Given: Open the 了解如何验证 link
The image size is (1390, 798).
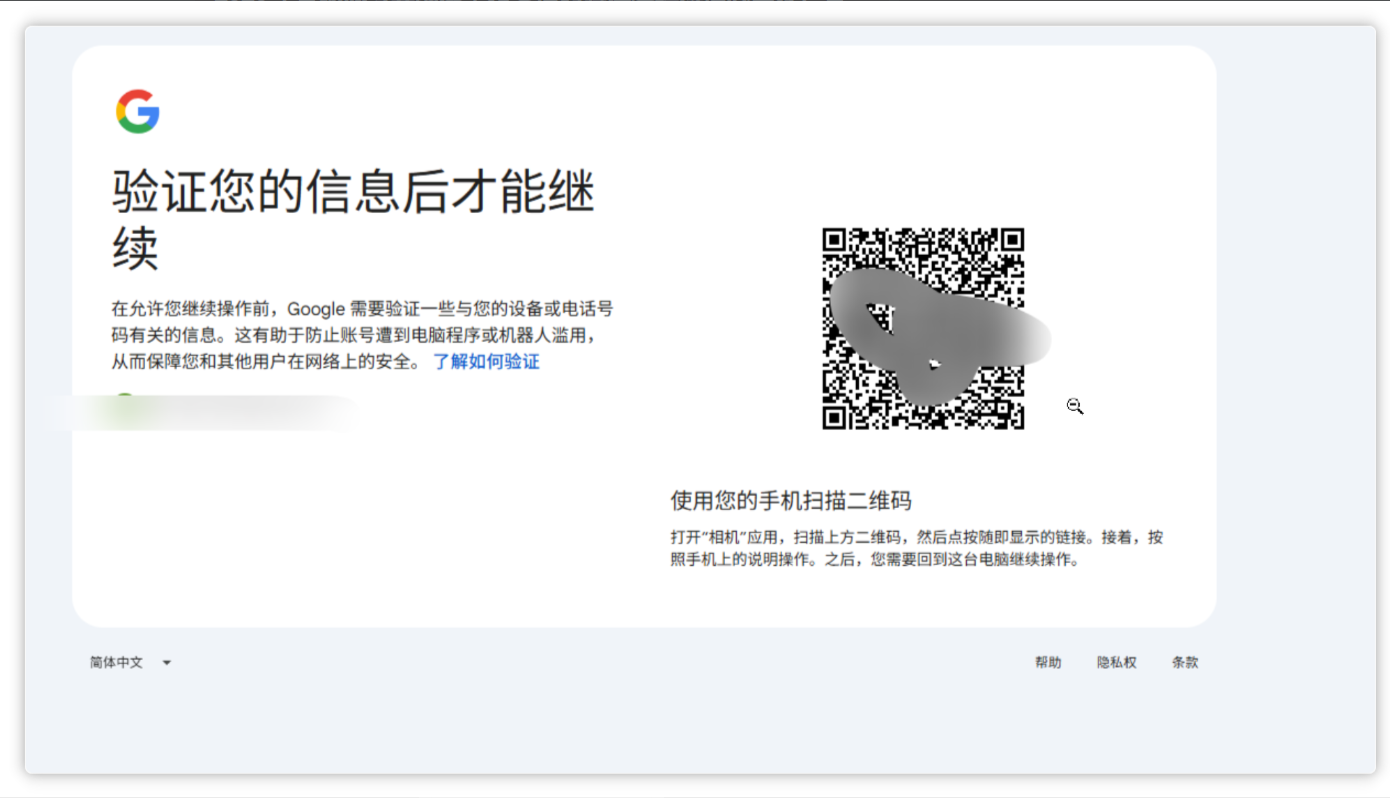Looking at the screenshot, I should click(486, 362).
